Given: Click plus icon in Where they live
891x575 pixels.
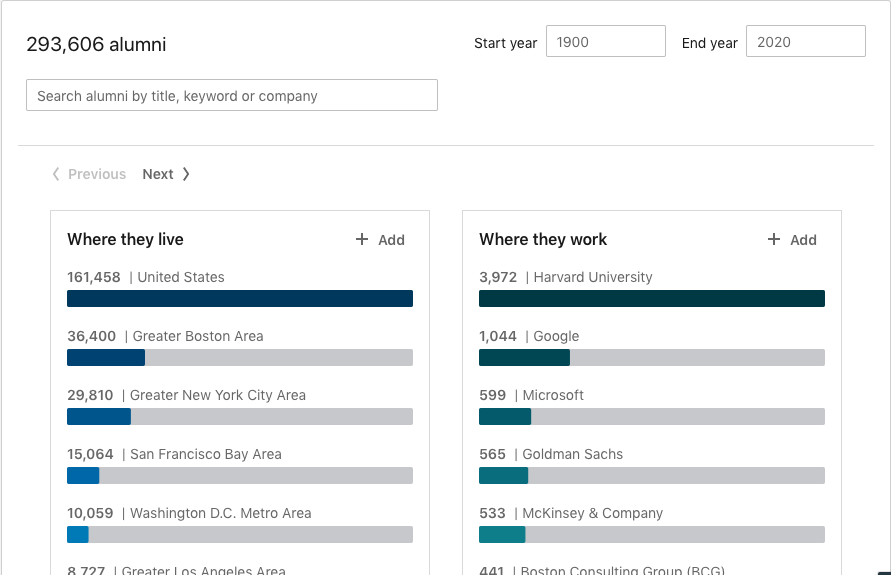Looking at the screenshot, I should click(x=362, y=239).
